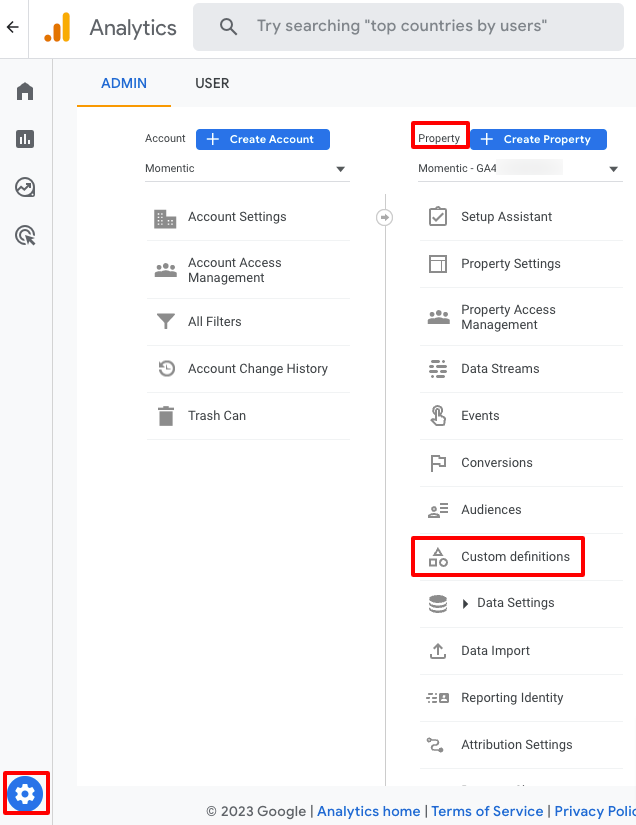The image size is (636, 825).
Task: Open the Privacy Policy link
Action: point(594,811)
